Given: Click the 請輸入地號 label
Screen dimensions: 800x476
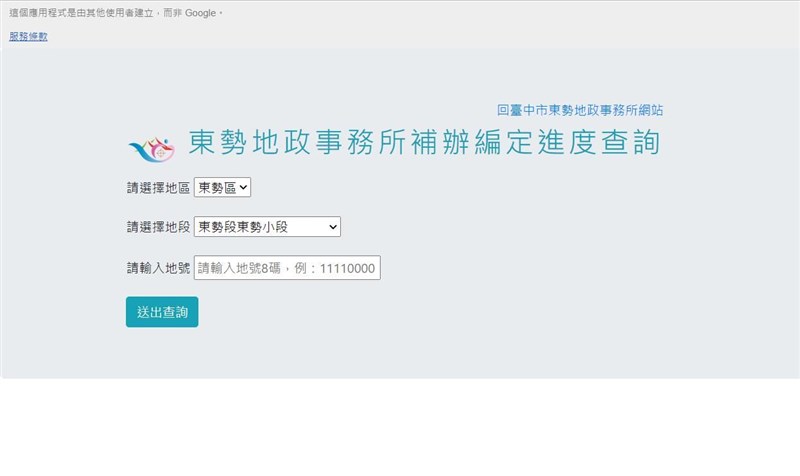Looking at the screenshot, I should coord(158,268).
